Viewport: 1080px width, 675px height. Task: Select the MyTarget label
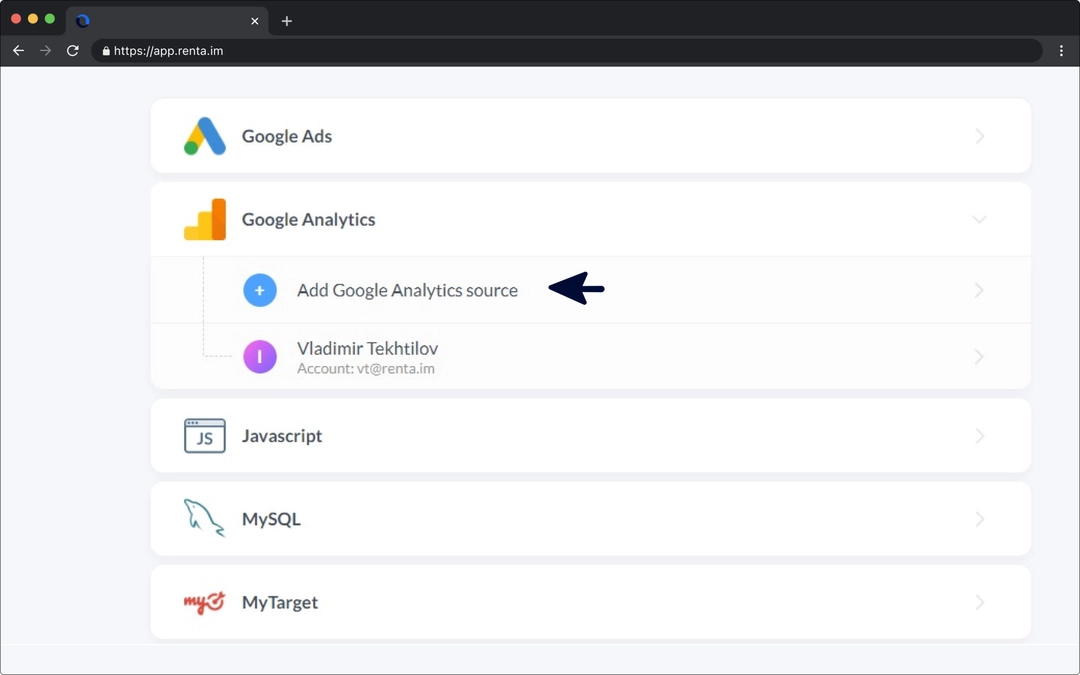(280, 603)
